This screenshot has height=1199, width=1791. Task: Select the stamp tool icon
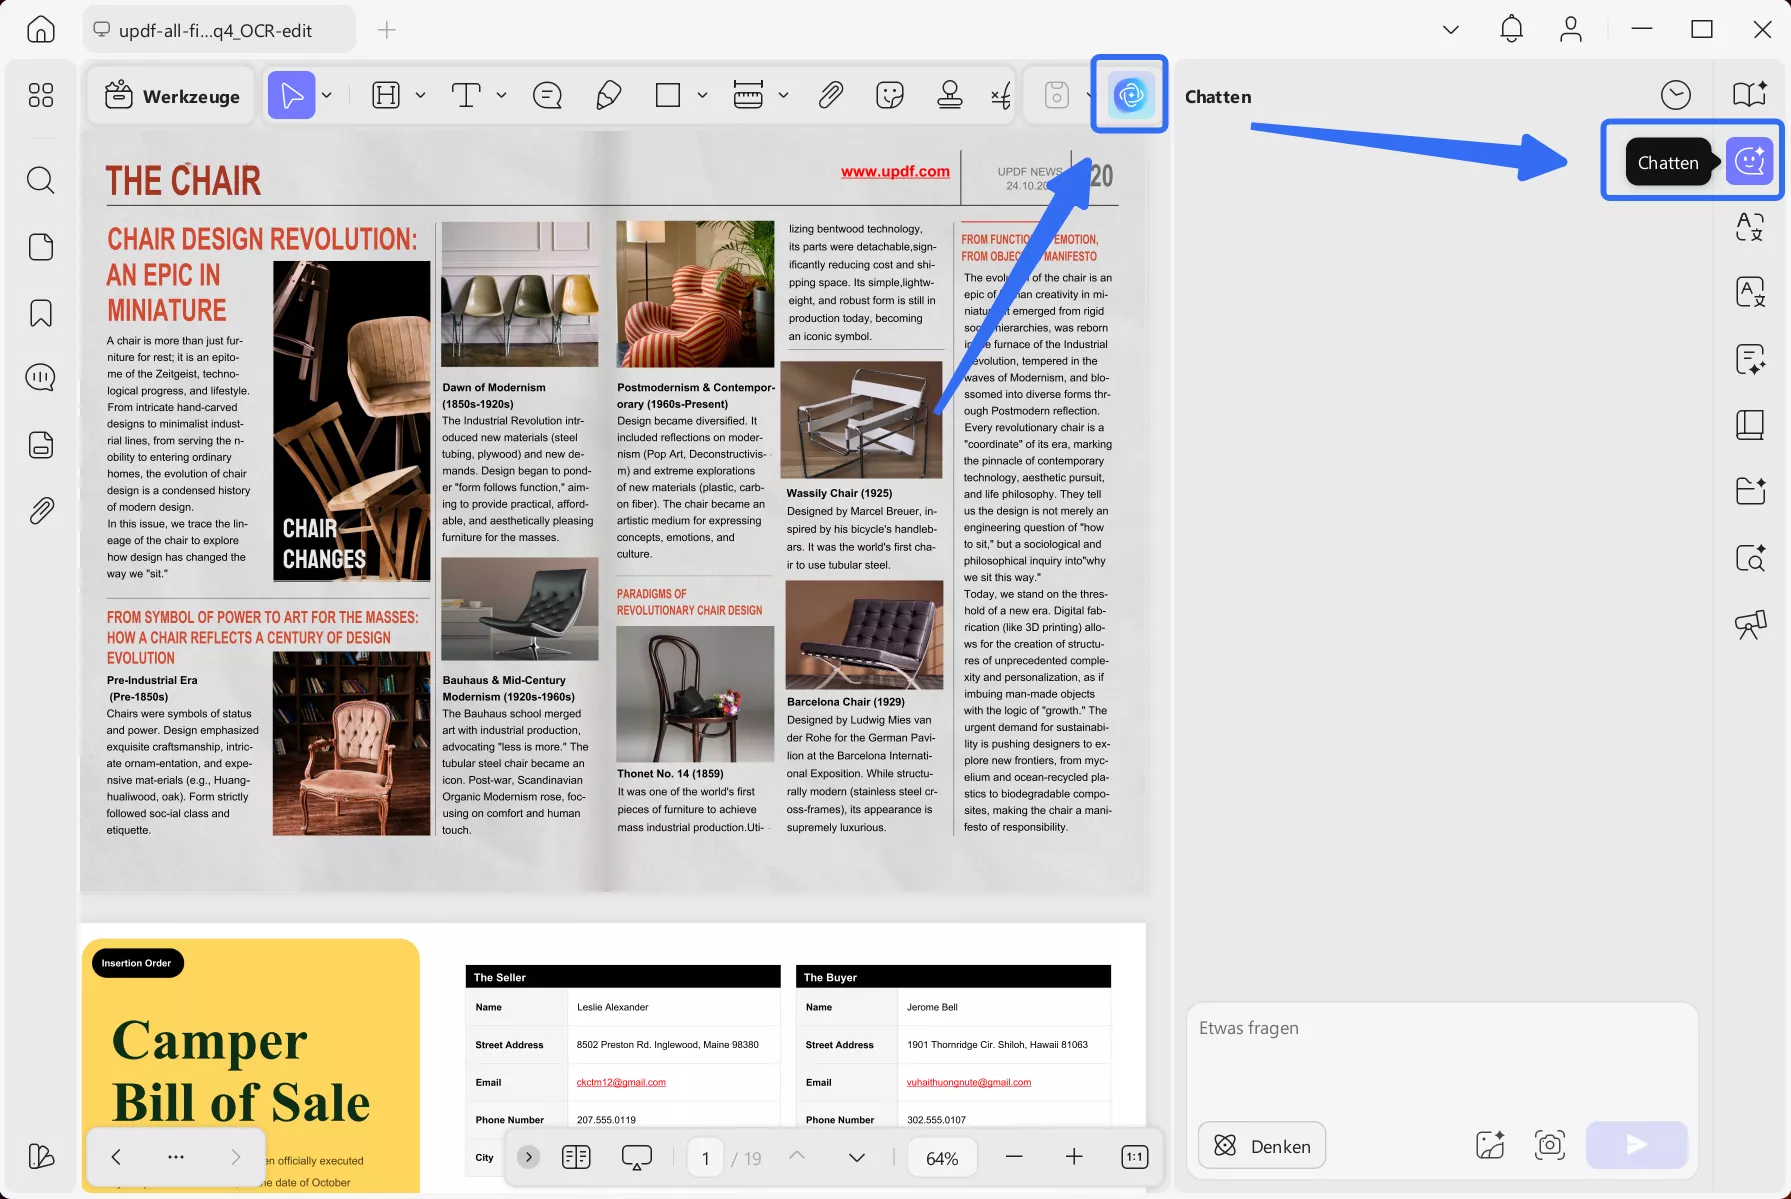[x=949, y=95]
